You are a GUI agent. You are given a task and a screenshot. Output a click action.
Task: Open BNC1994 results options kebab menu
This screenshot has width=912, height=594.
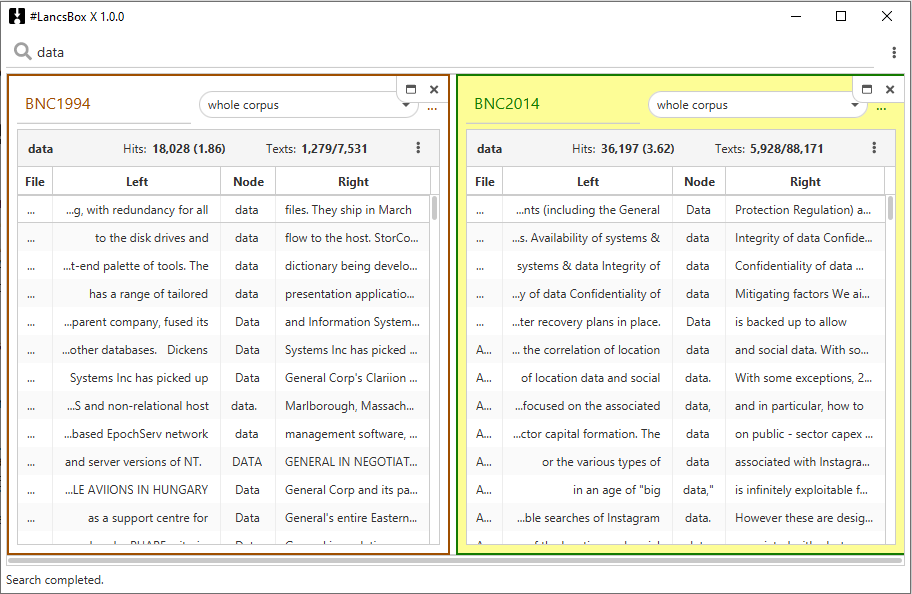pyautogui.click(x=418, y=148)
